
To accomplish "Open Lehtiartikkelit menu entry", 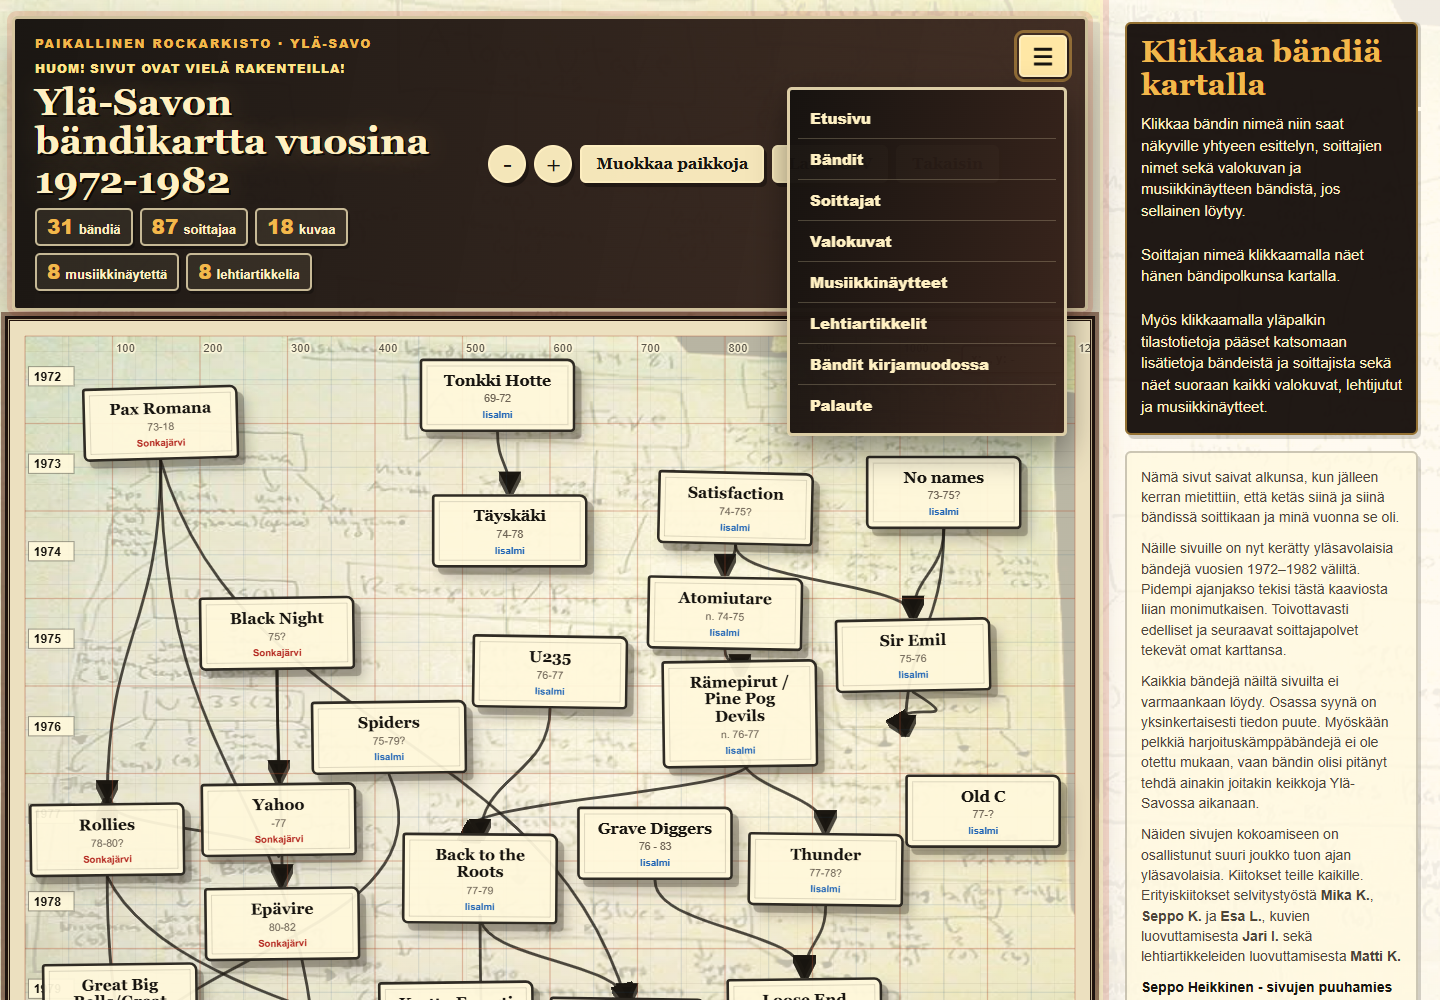I will click(927, 324).
